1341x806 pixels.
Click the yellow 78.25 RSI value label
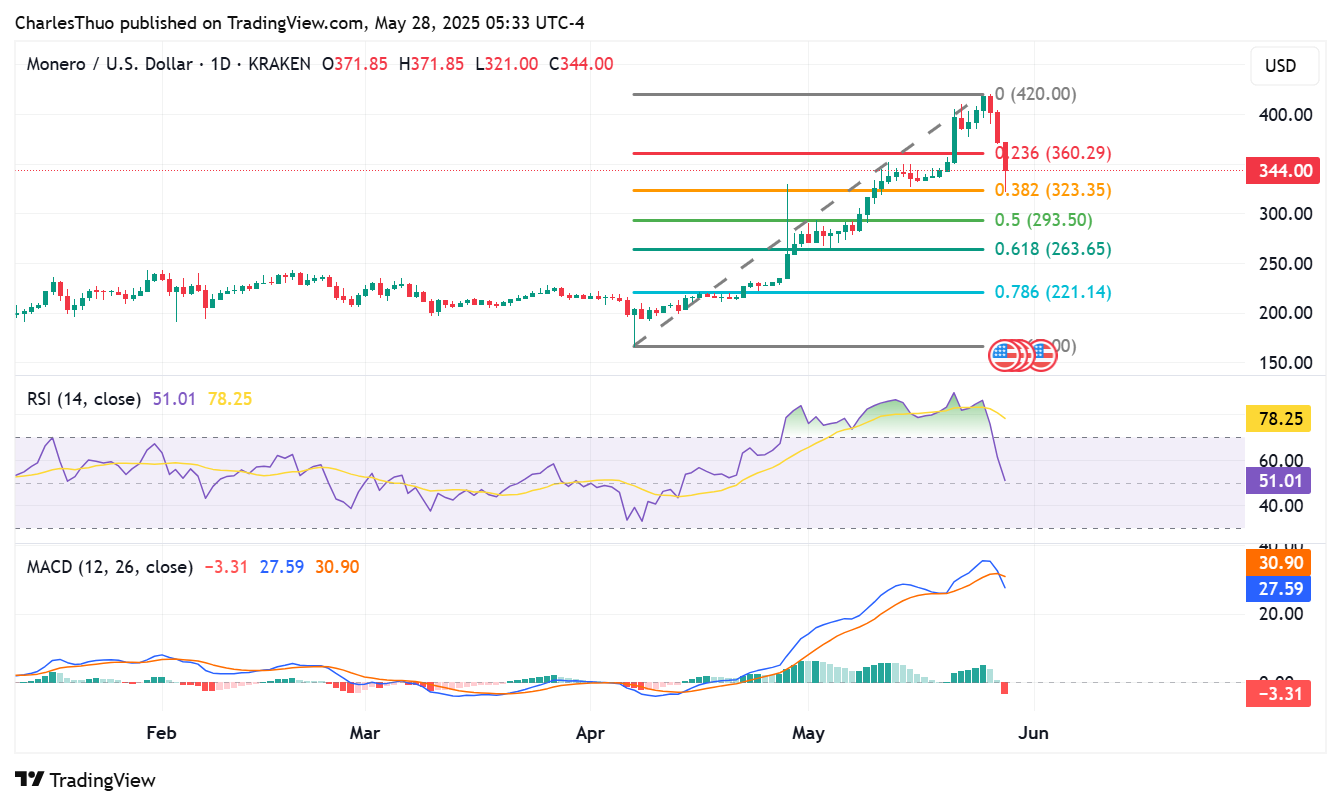point(1277,420)
